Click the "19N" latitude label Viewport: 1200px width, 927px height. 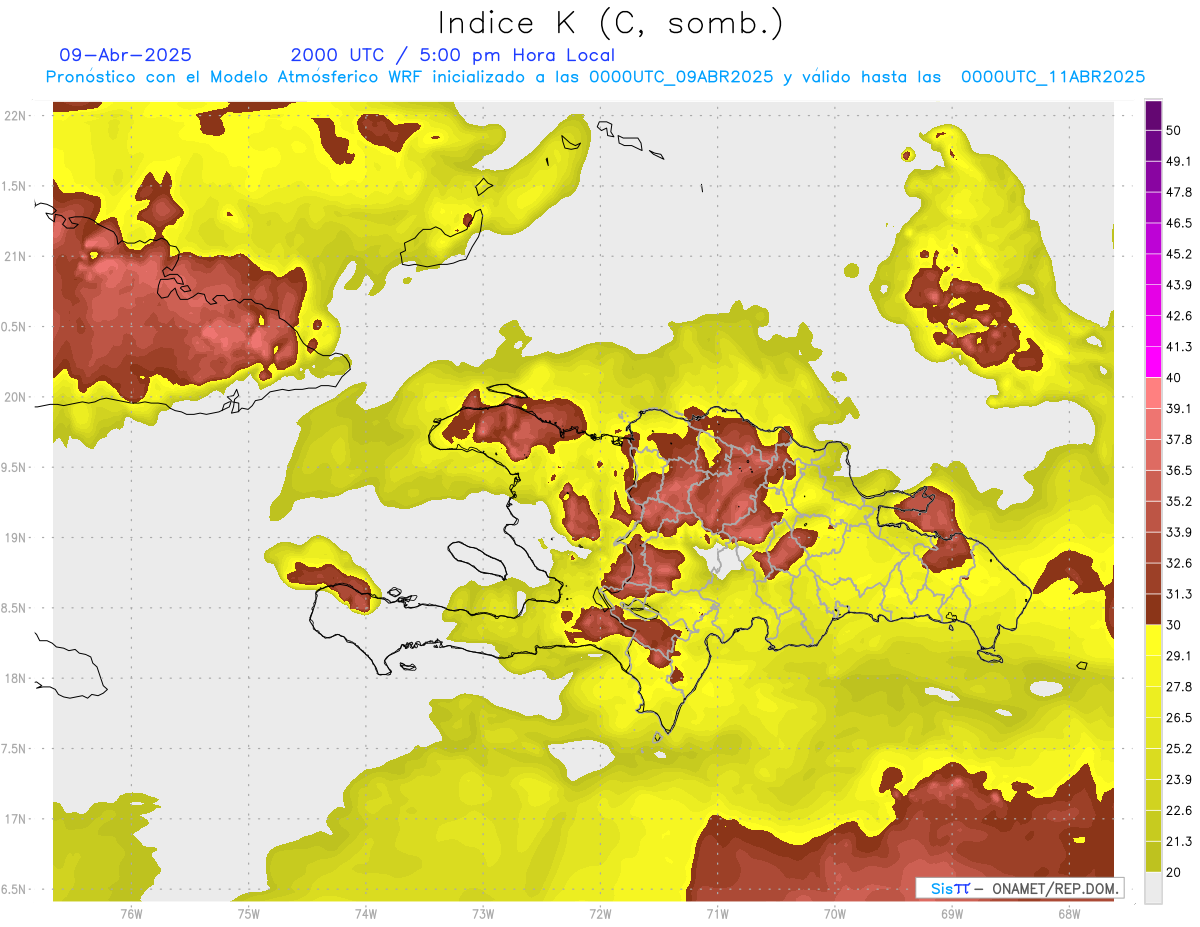(x=15, y=537)
